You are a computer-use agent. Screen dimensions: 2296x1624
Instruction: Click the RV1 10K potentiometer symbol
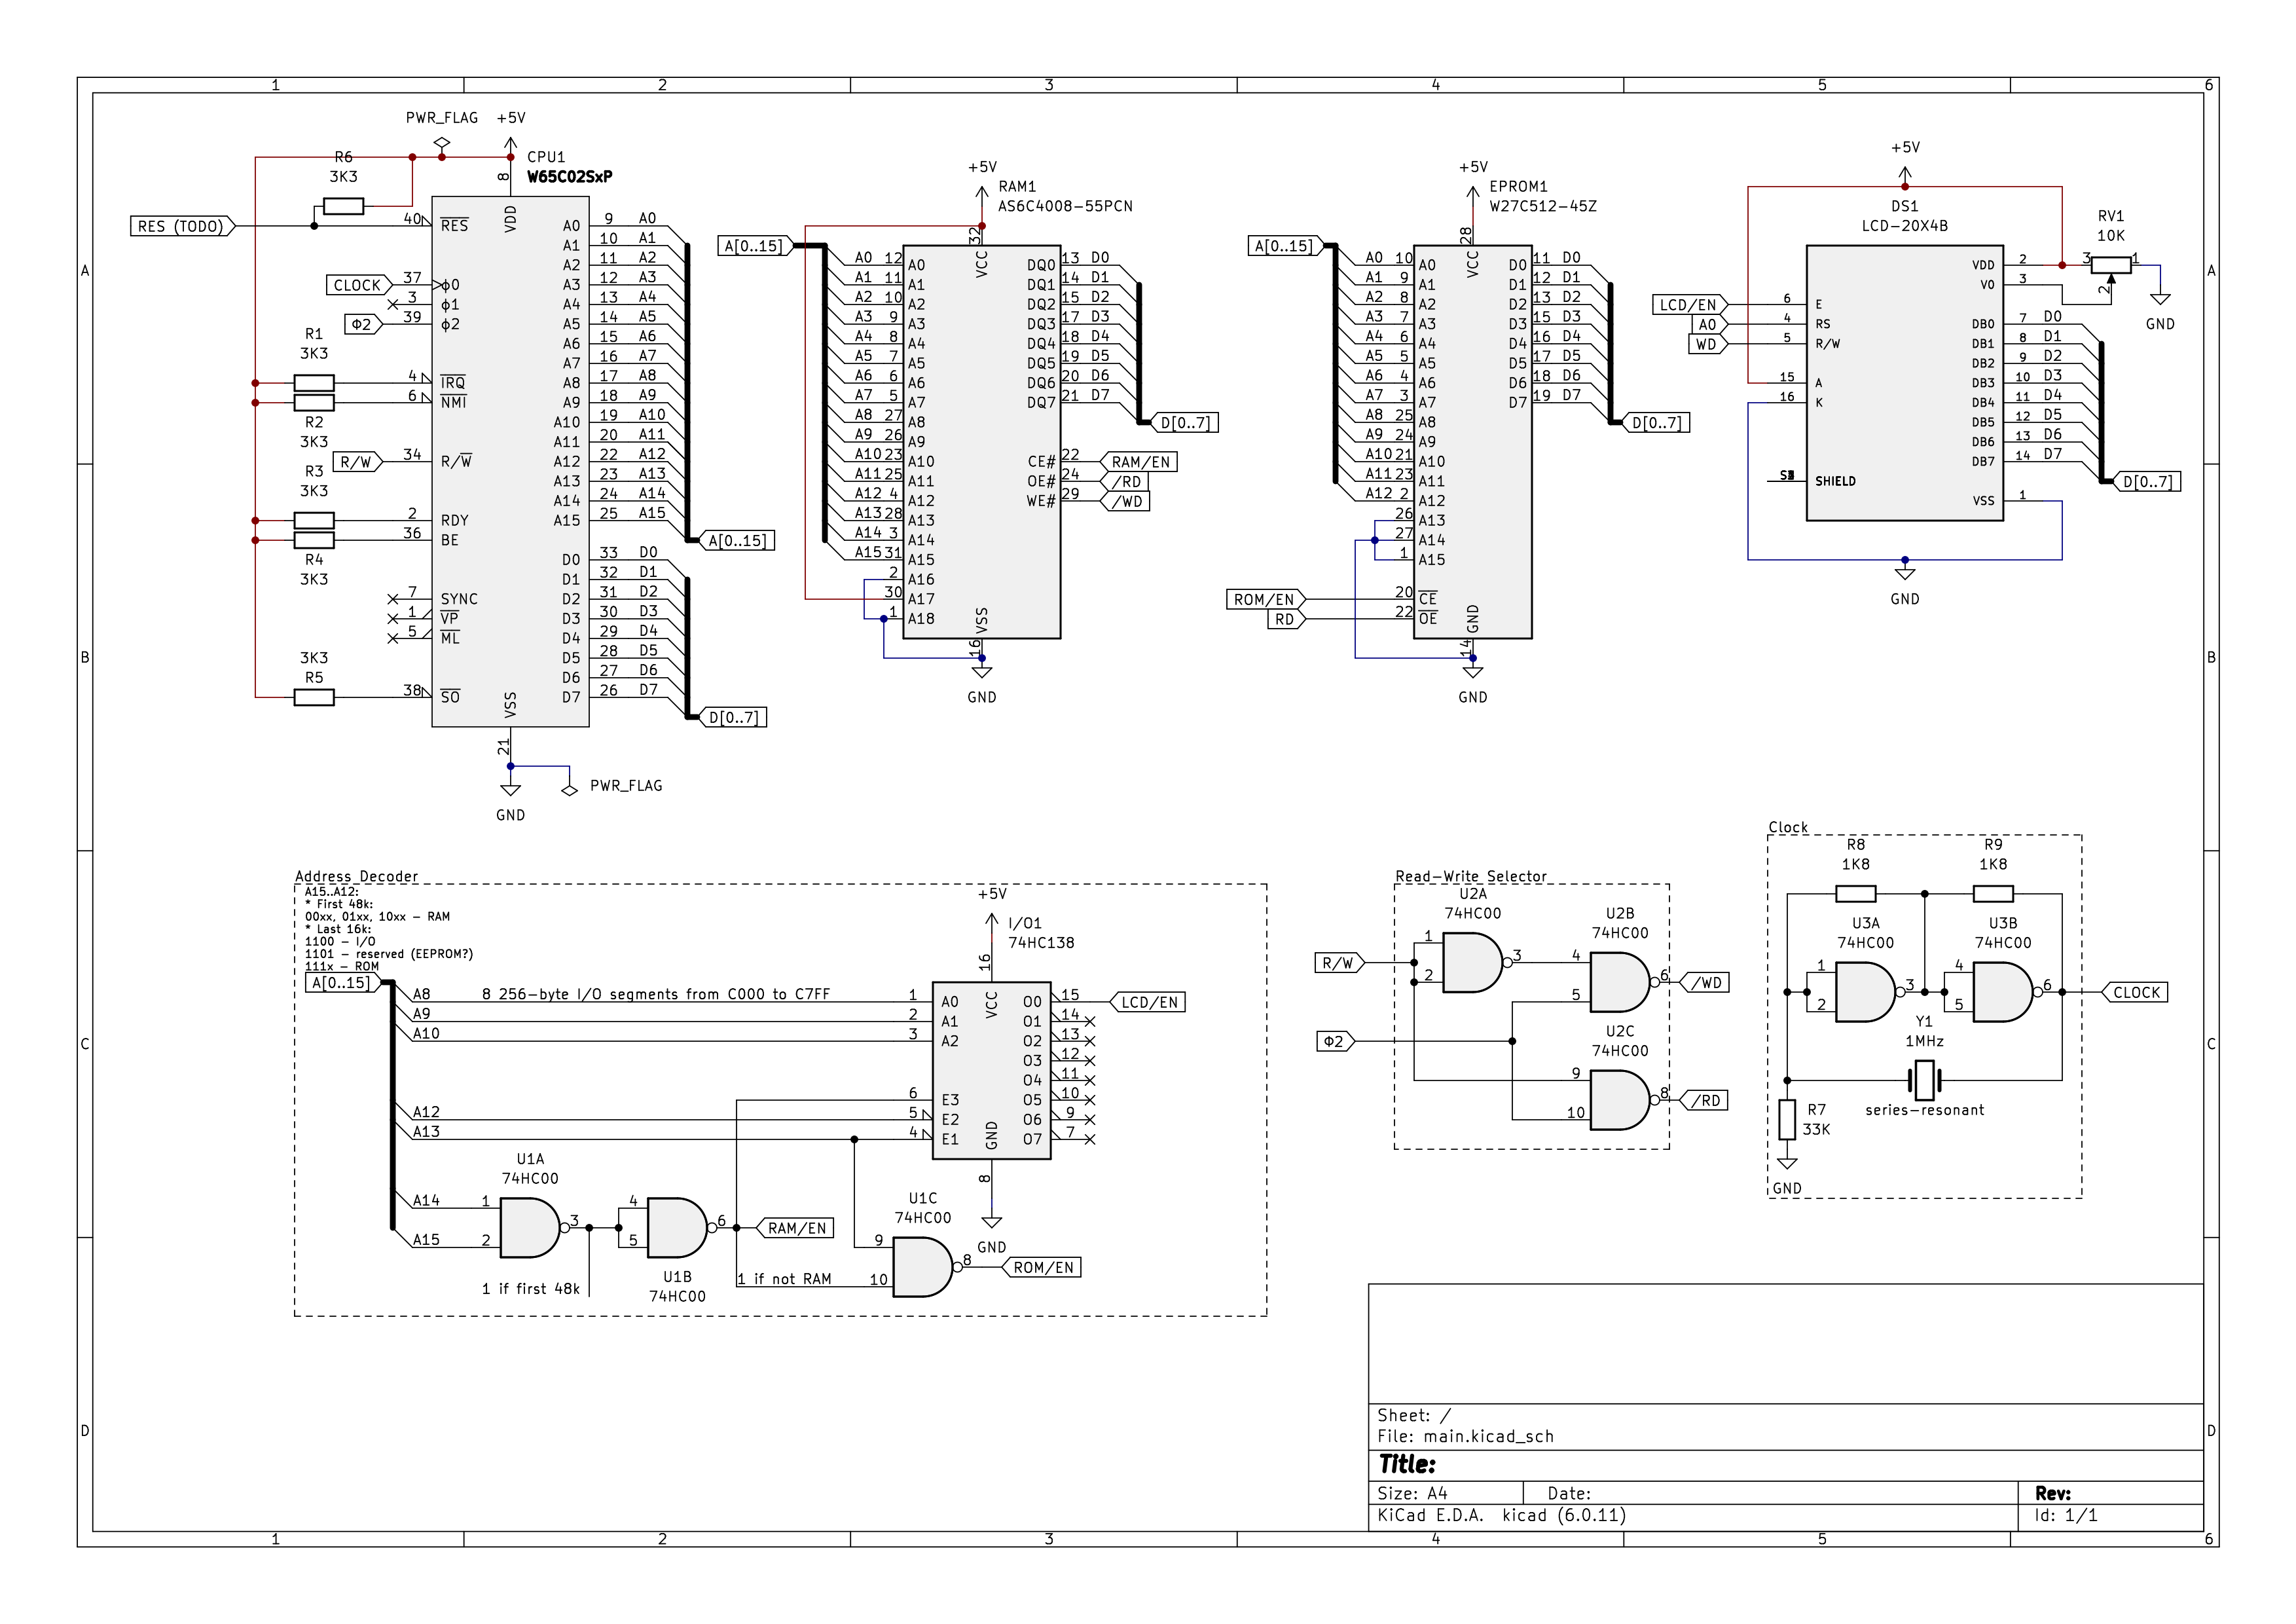tap(2110, 265)
